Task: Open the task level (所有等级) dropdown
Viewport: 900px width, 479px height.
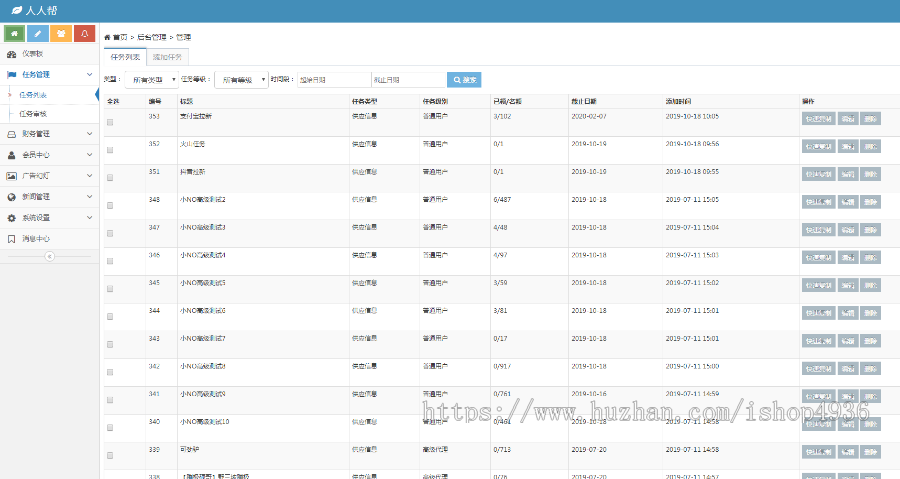Action: pyautogui.click(x=241, y=80)
